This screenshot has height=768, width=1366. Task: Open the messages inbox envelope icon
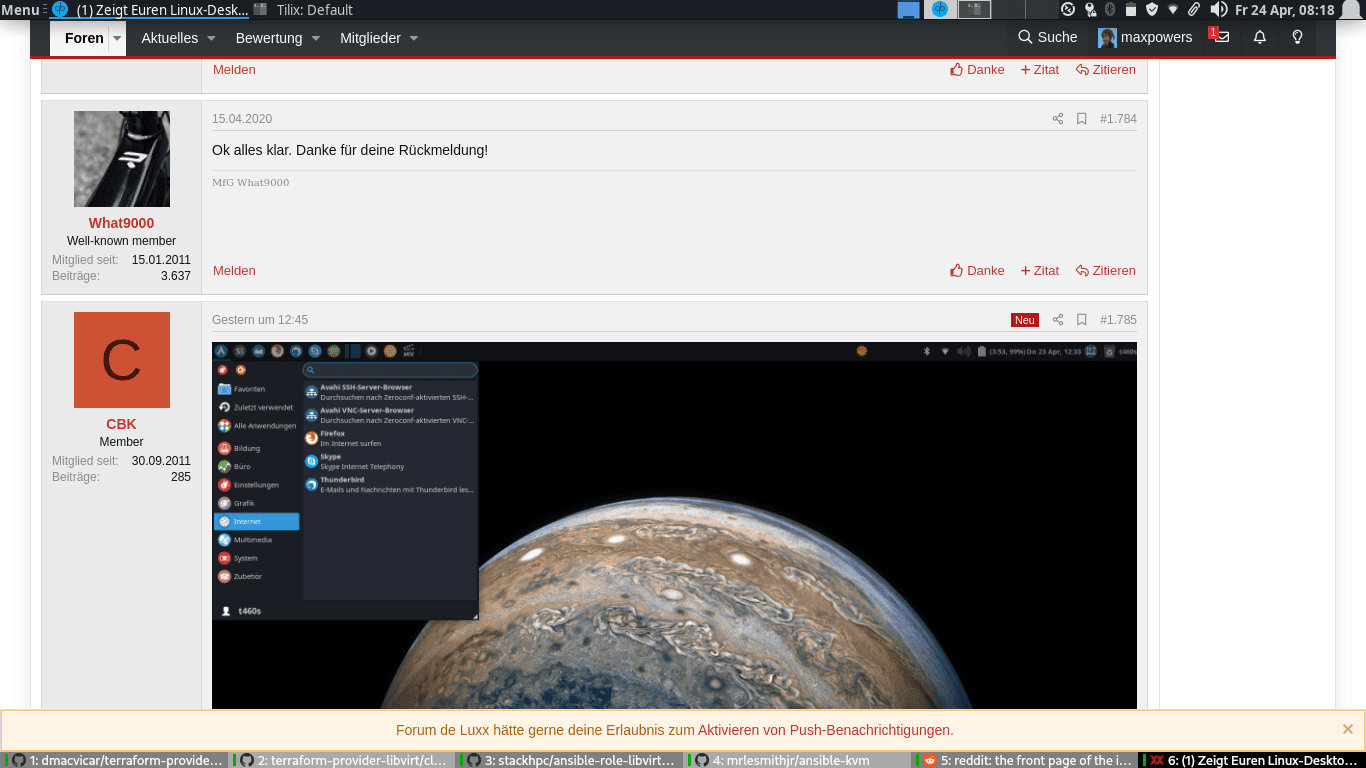pos(1221,37)
